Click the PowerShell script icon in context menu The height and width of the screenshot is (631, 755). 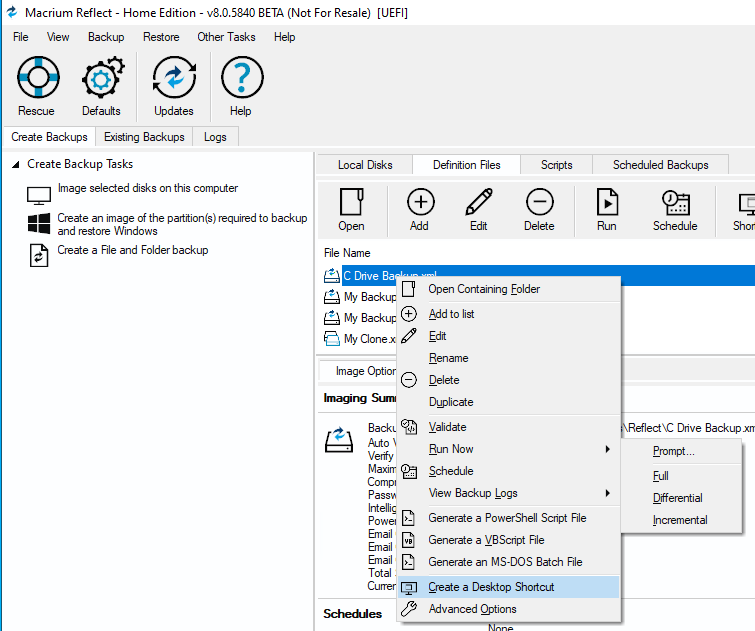[x=408, y=518]
